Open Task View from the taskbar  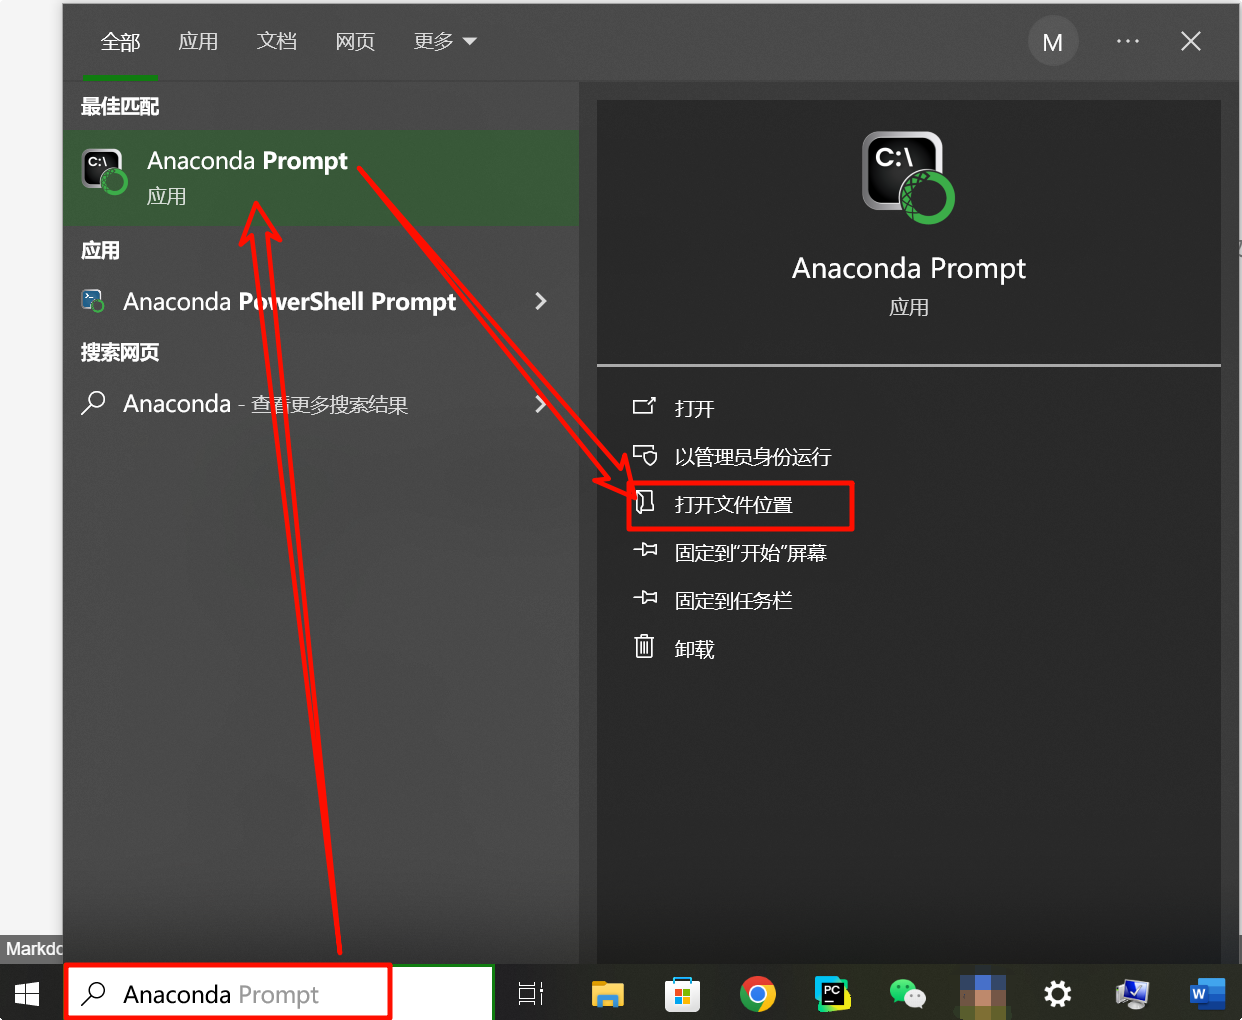point(531,993)
